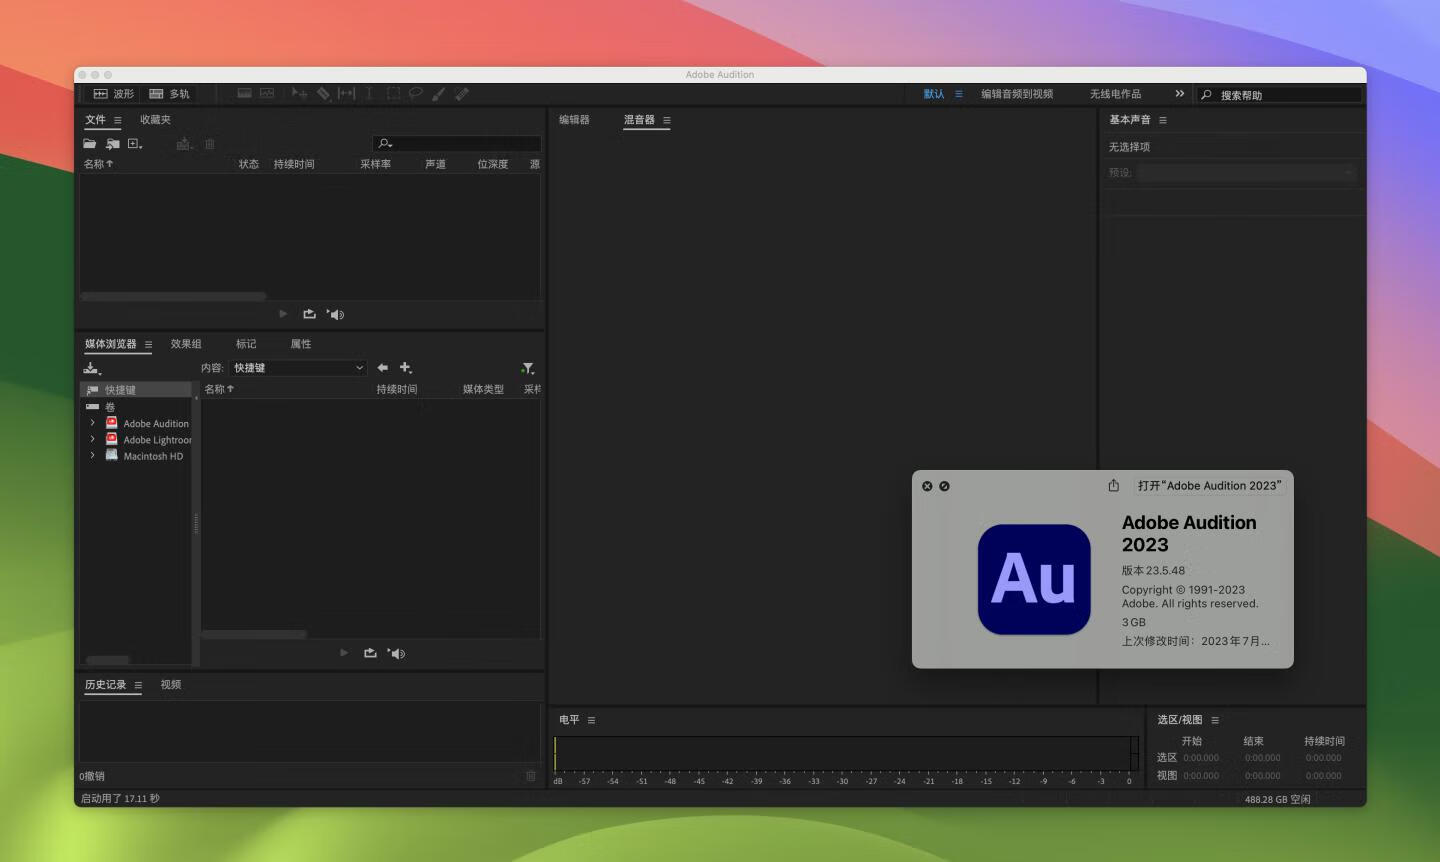
Task: Click Media Browser import download icon
Action: click(92, 368)
